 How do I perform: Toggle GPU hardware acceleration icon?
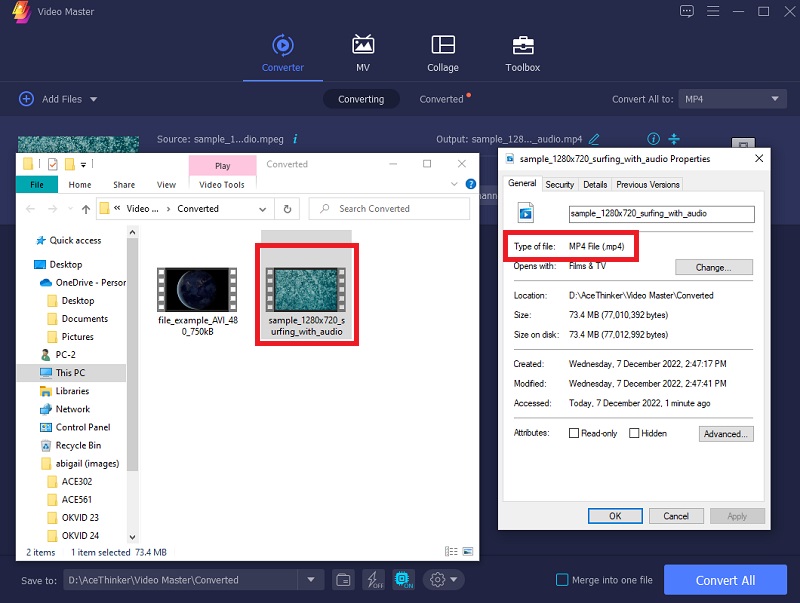[404, 580]
